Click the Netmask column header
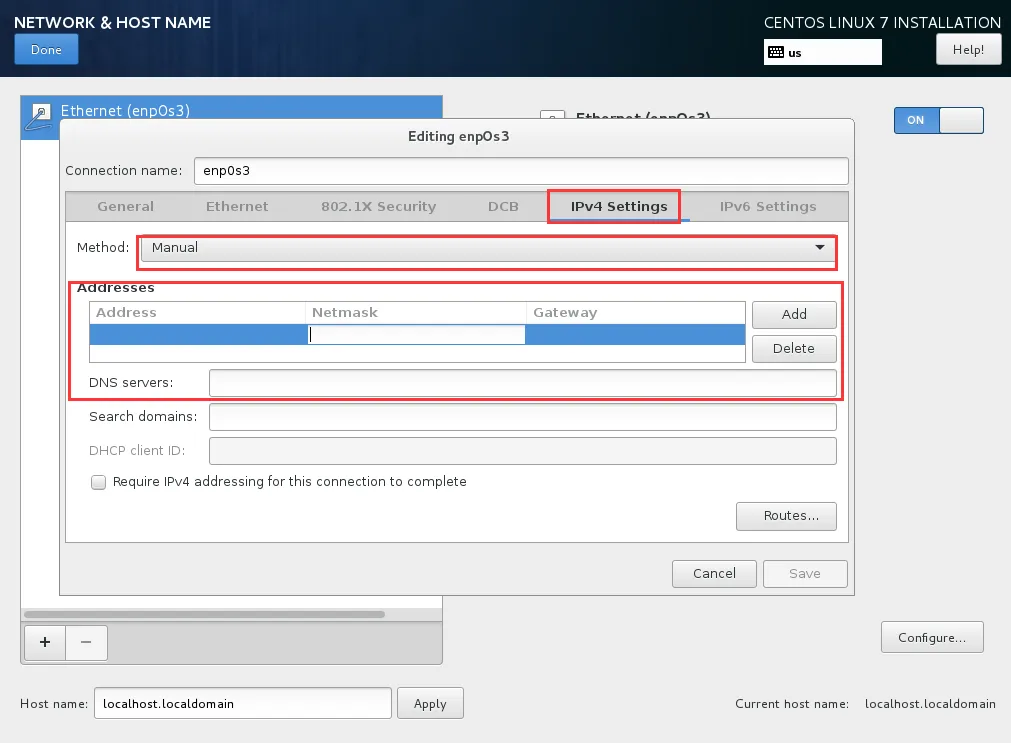 [416, 313]
